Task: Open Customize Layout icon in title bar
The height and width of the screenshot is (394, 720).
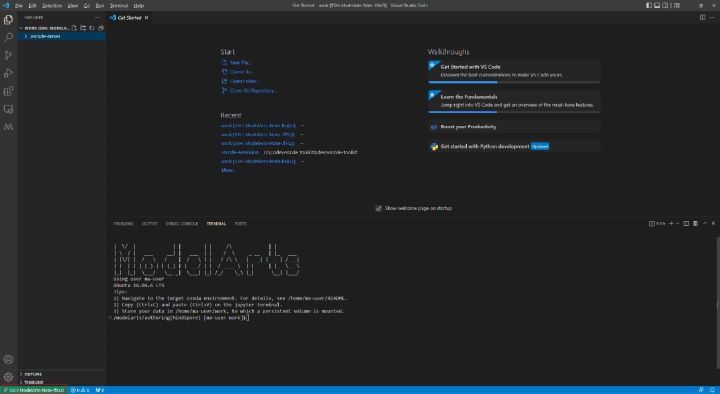Action: [677, 6]
